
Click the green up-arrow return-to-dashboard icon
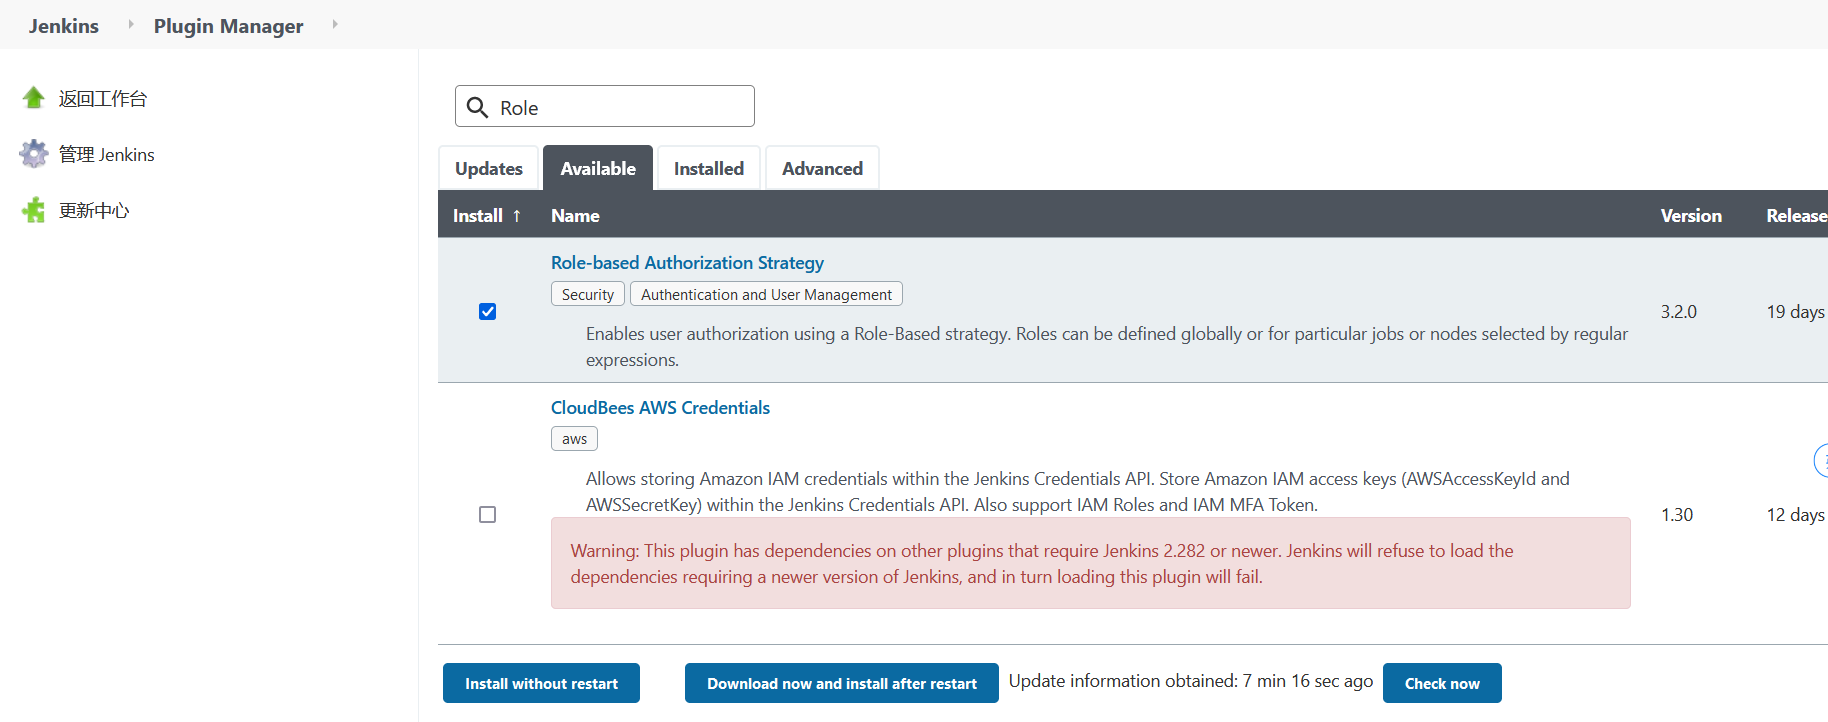34,98
